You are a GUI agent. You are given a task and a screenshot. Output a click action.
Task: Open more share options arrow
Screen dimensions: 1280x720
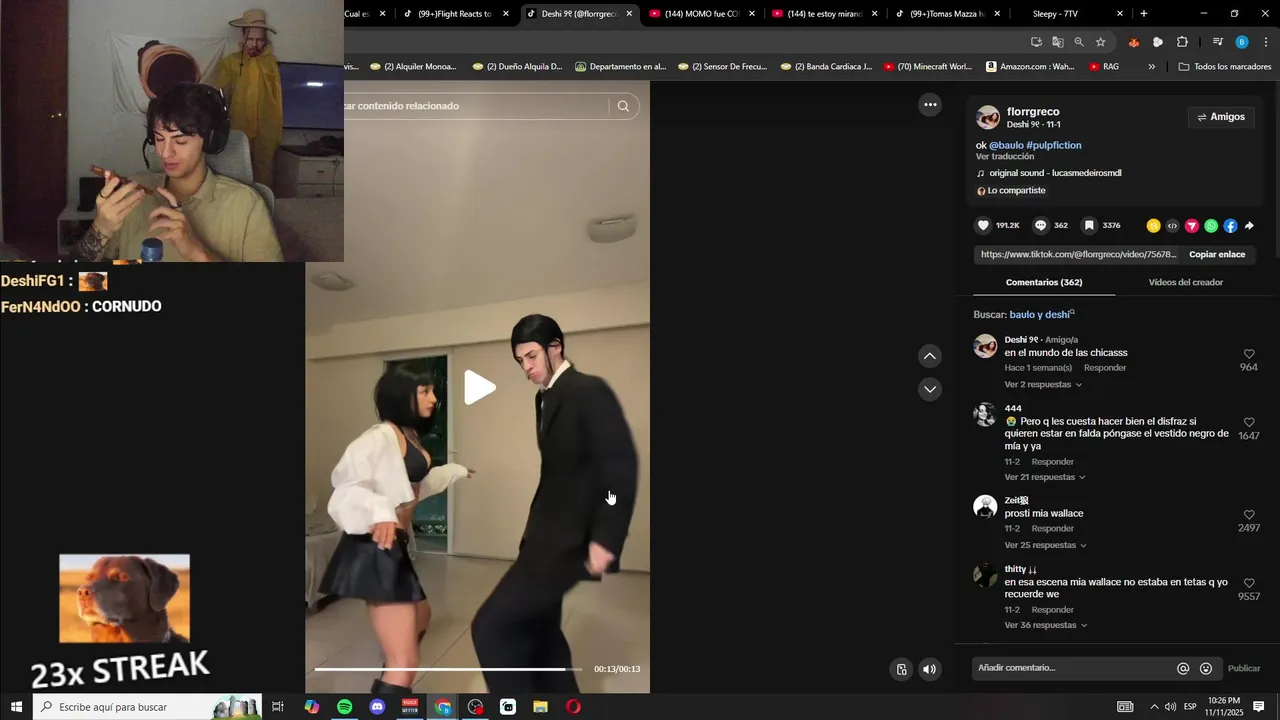pos(1249,226)
